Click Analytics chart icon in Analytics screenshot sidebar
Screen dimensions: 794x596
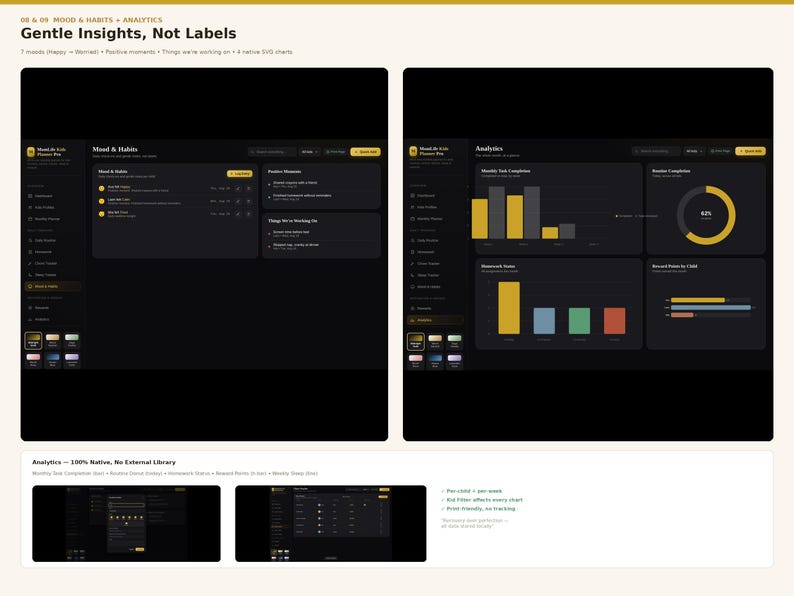point(412,320)
